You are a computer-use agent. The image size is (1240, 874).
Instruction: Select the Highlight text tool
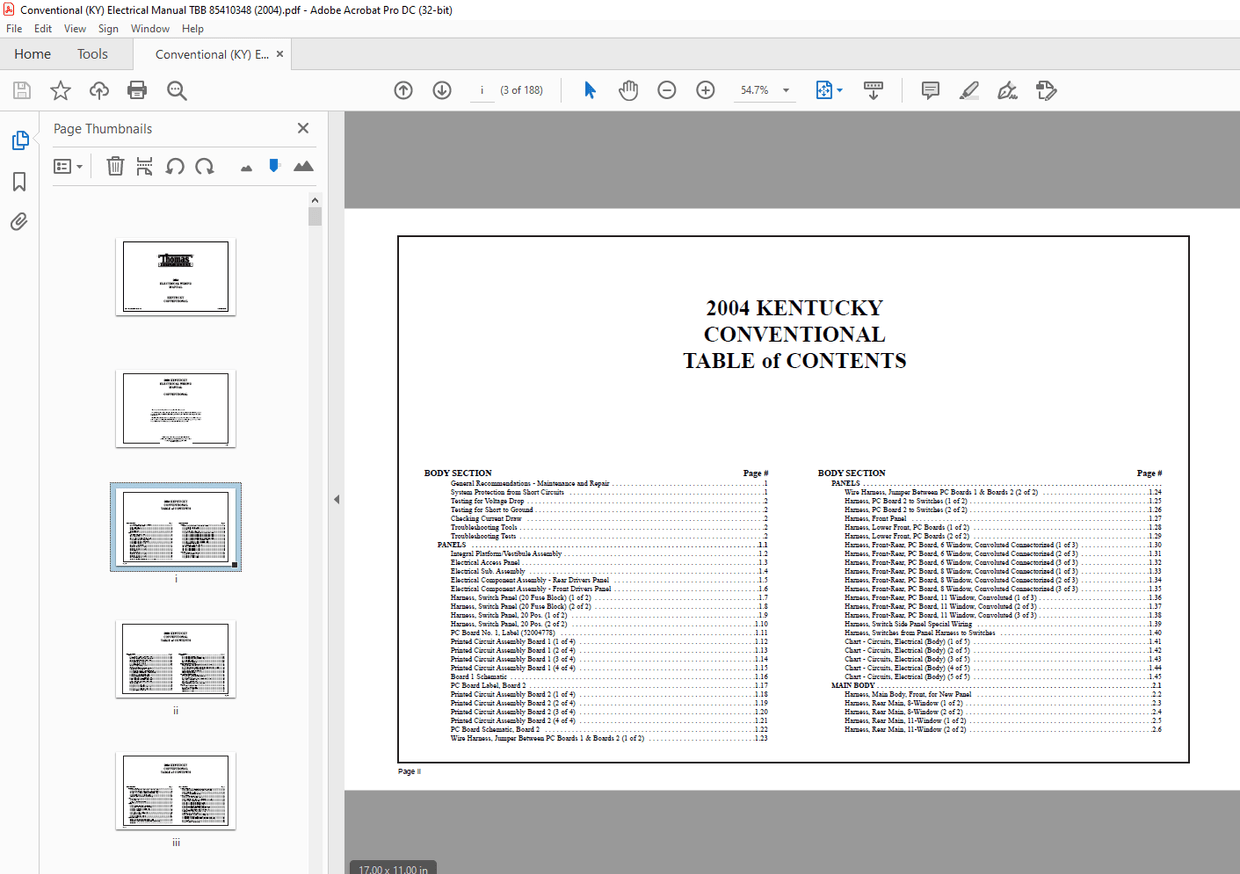968,90
